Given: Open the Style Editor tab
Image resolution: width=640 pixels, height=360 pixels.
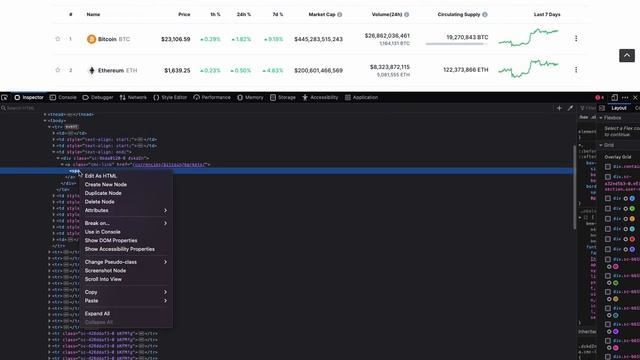Looking at the screenshot, I should coord(170,98).
